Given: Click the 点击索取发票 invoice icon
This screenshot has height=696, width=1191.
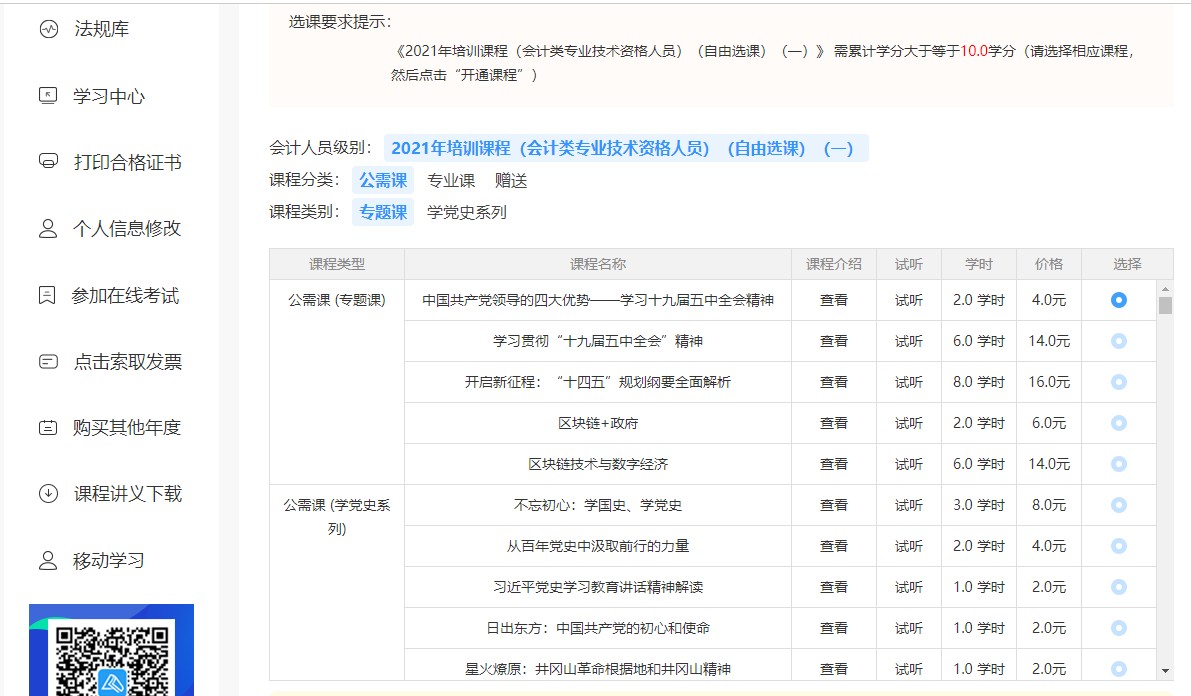Looking at the screenshot, I should click(48, 362).
